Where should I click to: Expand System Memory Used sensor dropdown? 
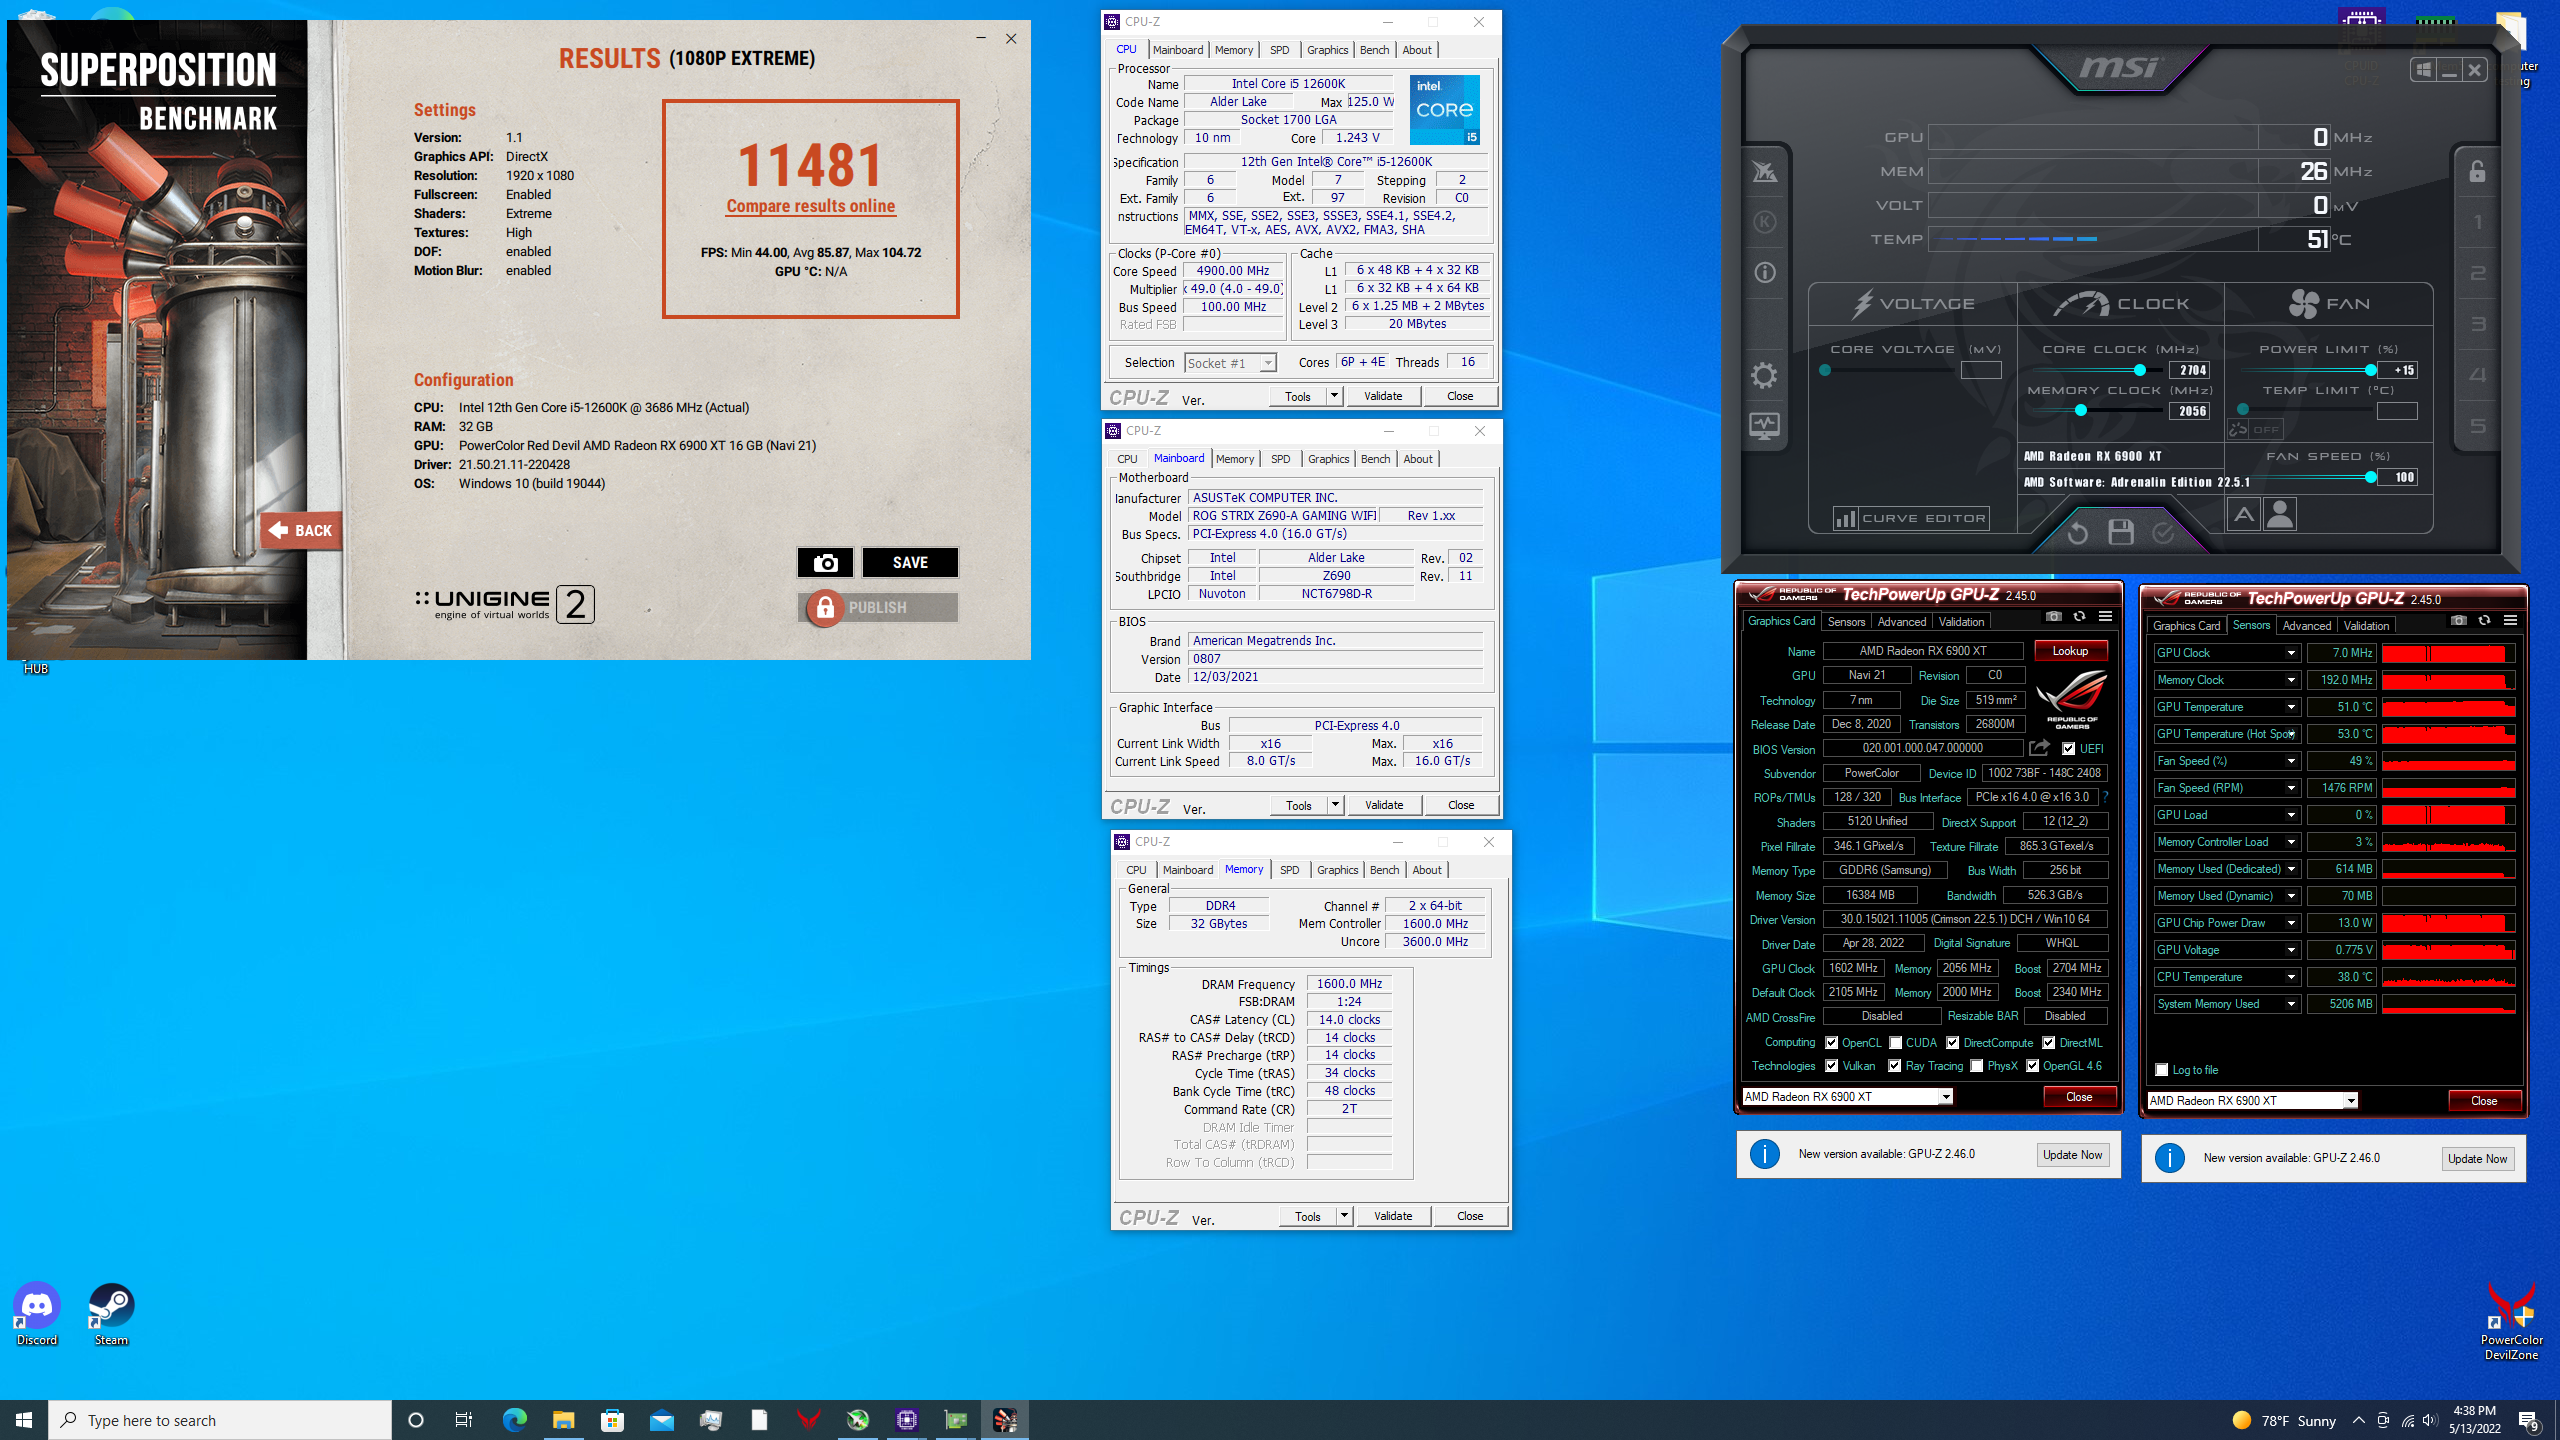click(x=2291, y=1004)
